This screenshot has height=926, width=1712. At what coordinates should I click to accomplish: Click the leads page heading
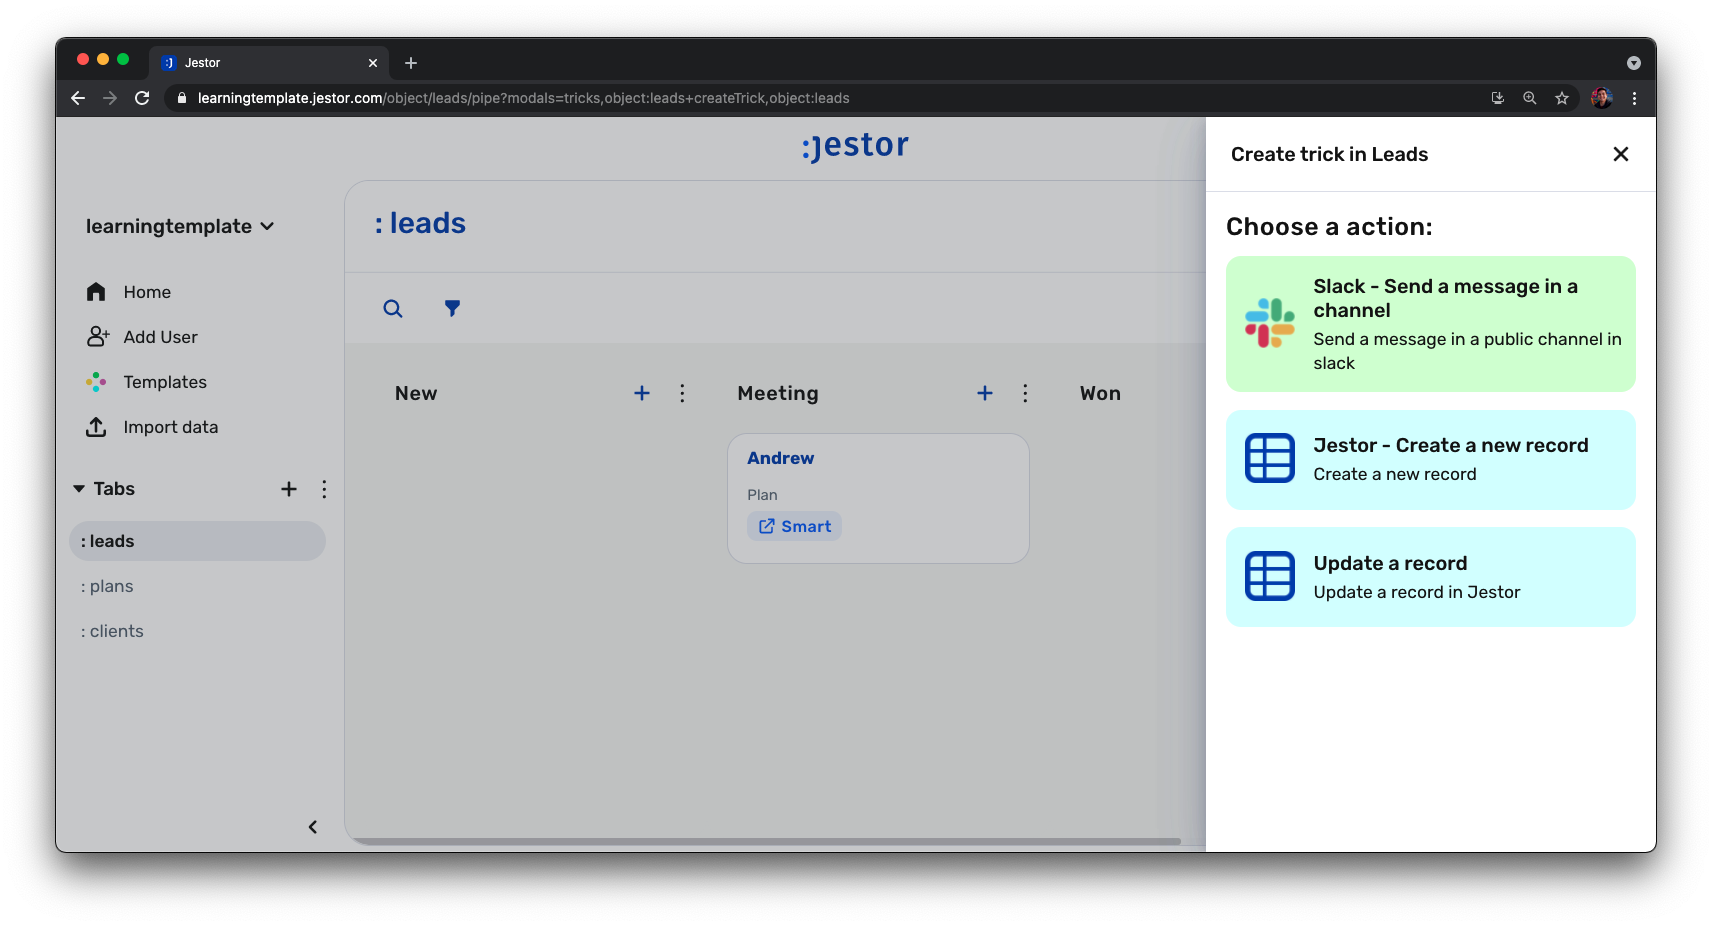click(420, 223)
